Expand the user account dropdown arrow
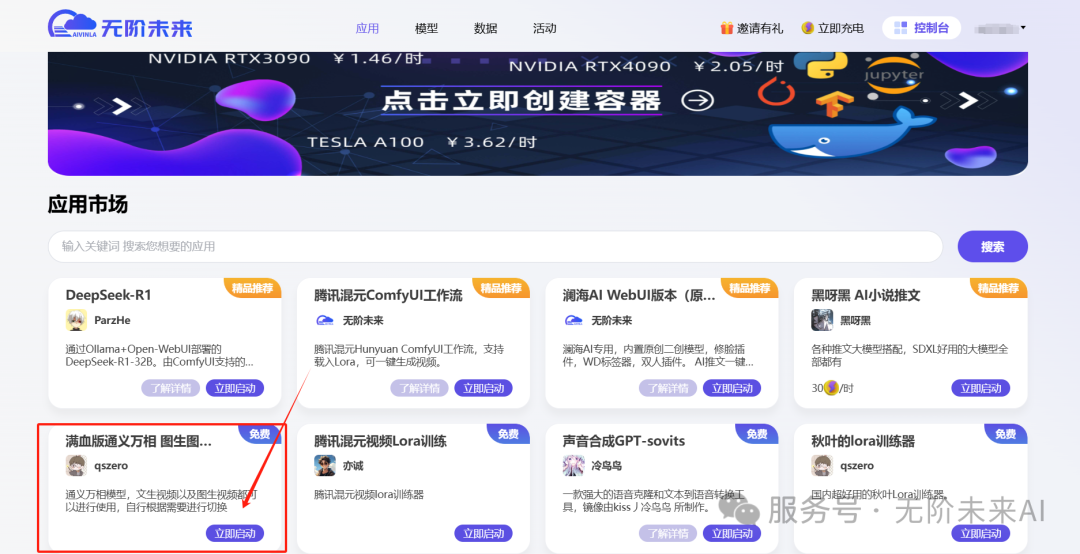Image resolution: width=1080 pixels, height=554 pixels. [1023, 28]
